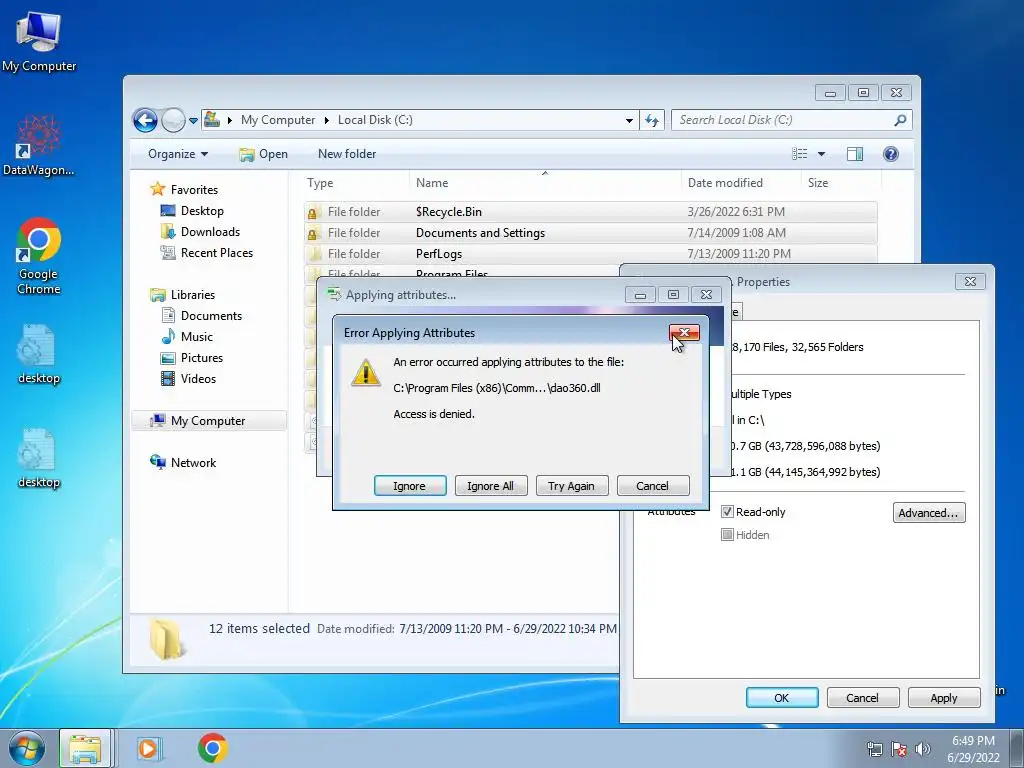Expand breadcrumb arrow after My Computer
The width and height of the screenshot is (1024, 768).
coord(327,120)
